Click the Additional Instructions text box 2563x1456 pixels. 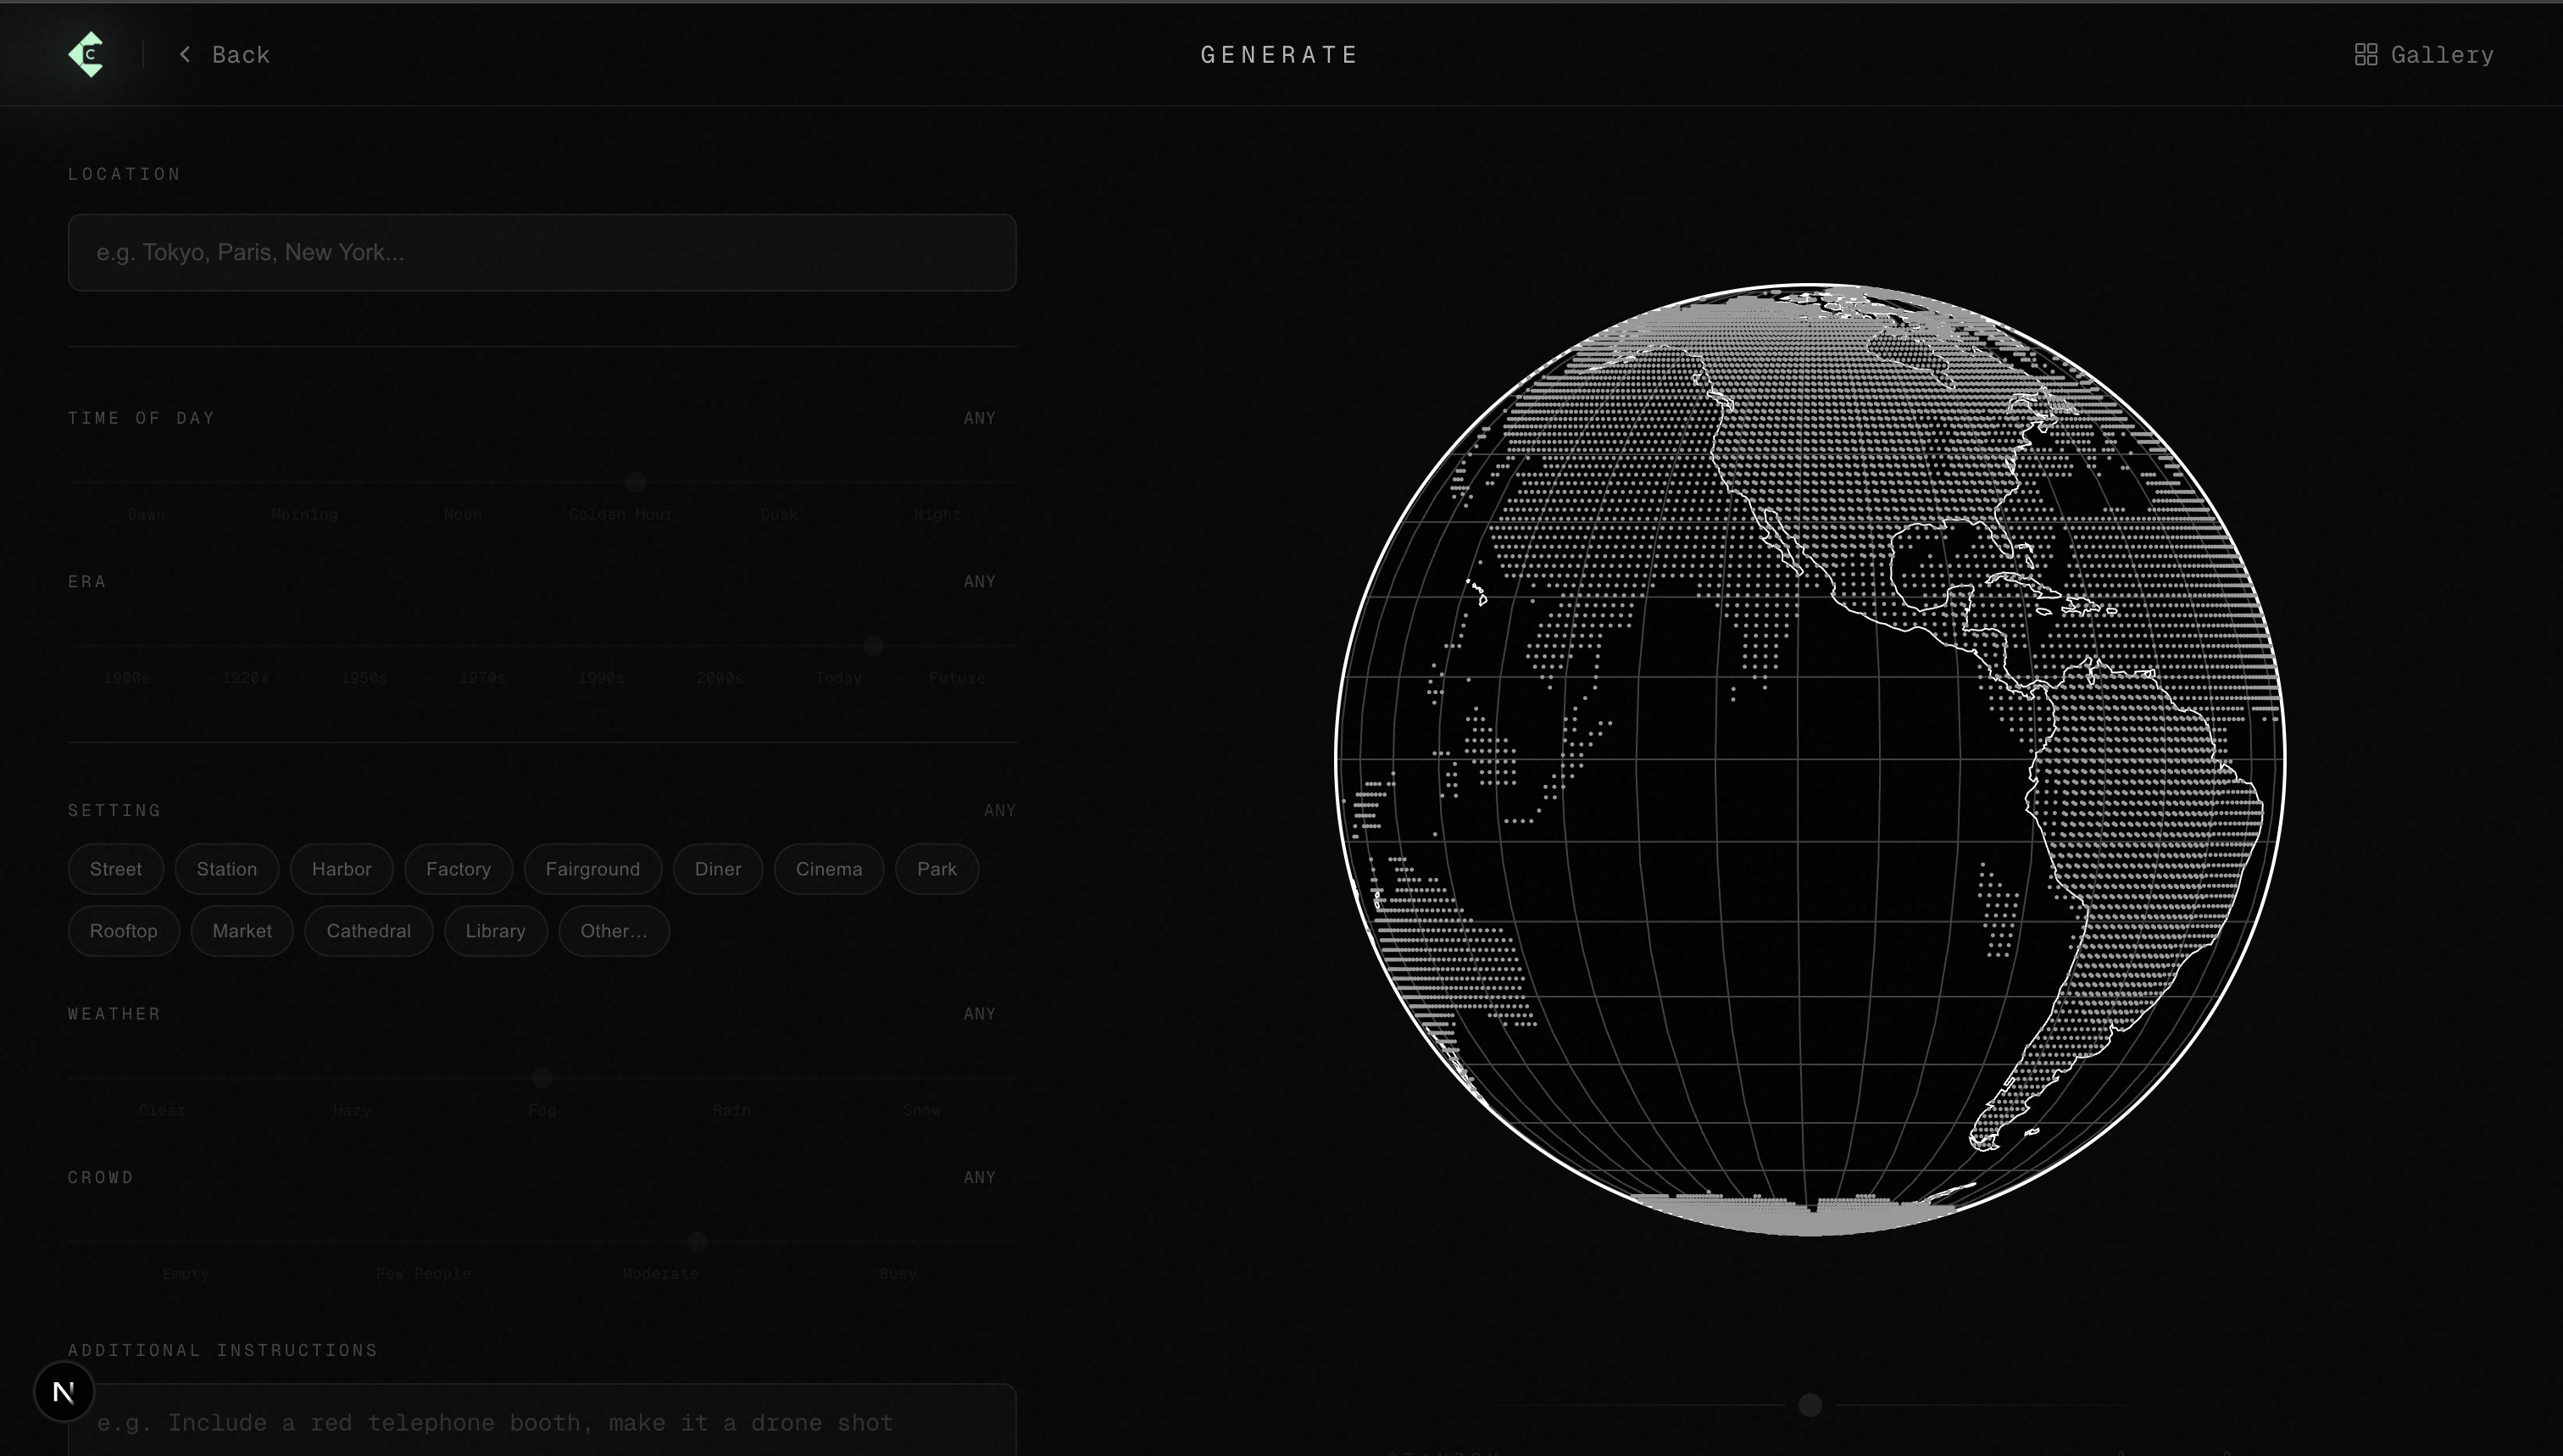[541, 1422]
